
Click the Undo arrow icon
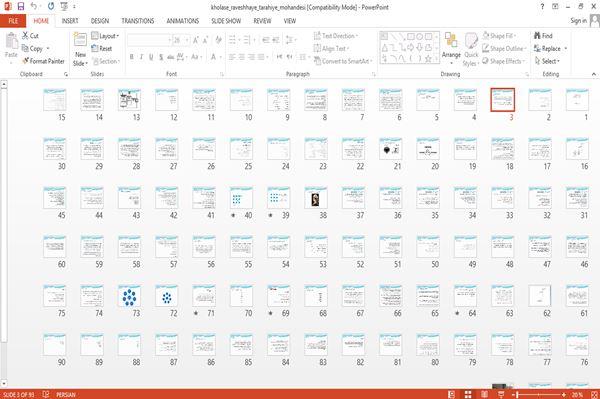click(x=34, y=7)
